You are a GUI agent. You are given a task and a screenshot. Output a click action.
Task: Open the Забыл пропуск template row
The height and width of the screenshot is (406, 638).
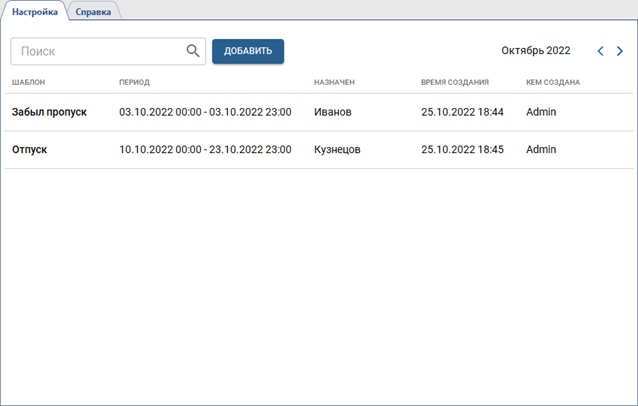tap(49, 112)
